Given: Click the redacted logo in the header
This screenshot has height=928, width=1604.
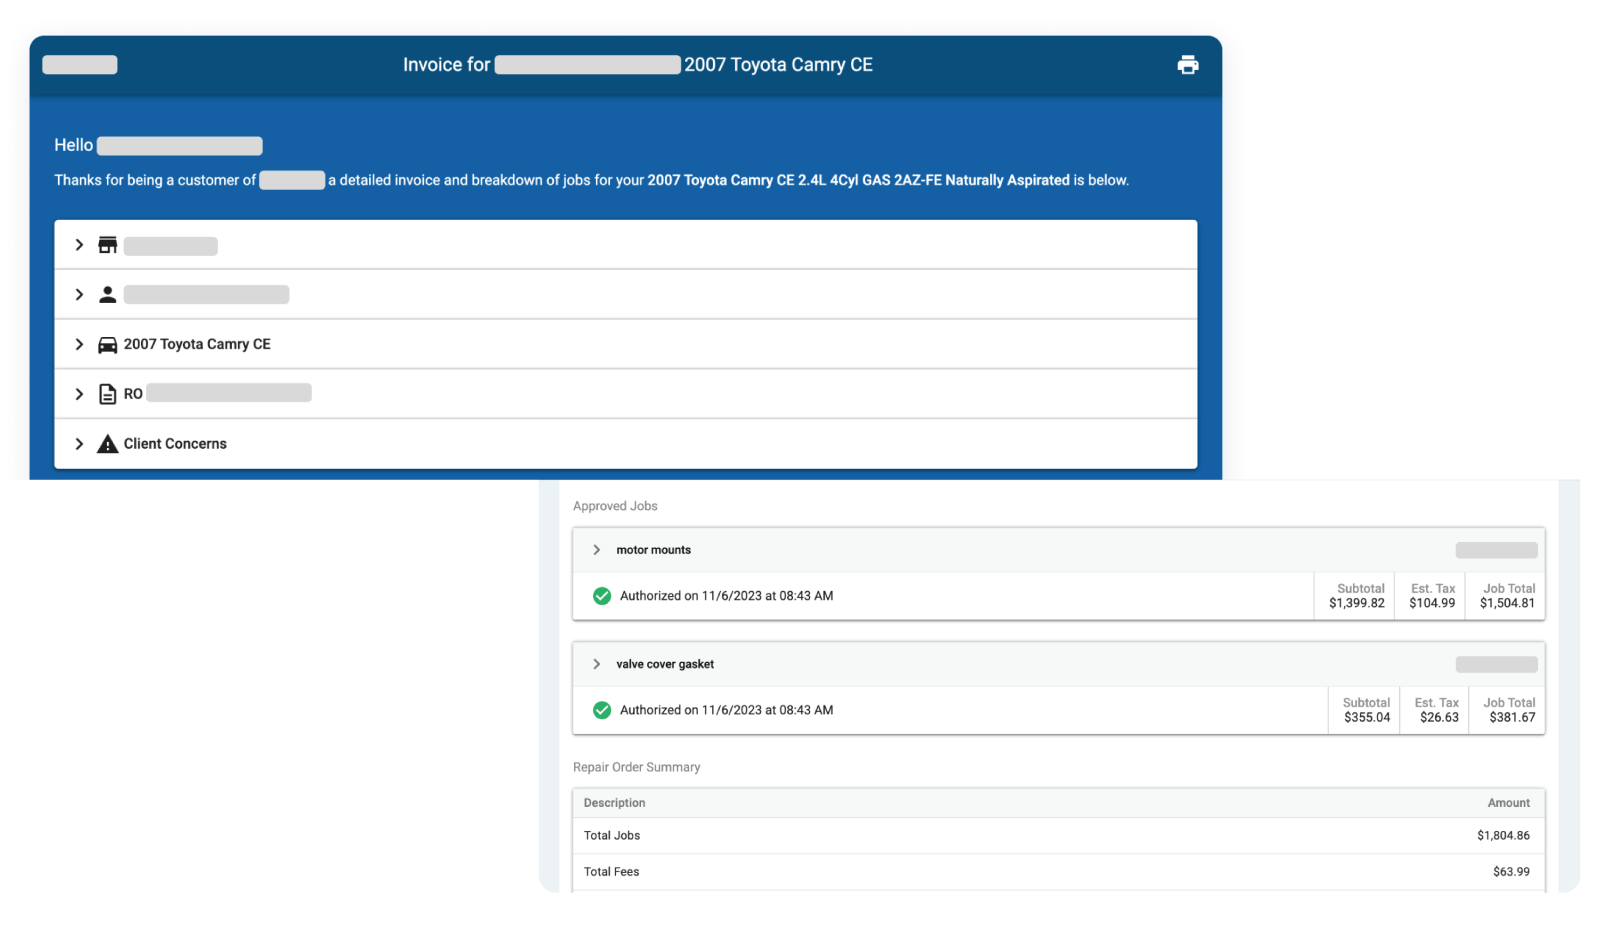Looking at the screenshot, I should click(80, 65).
